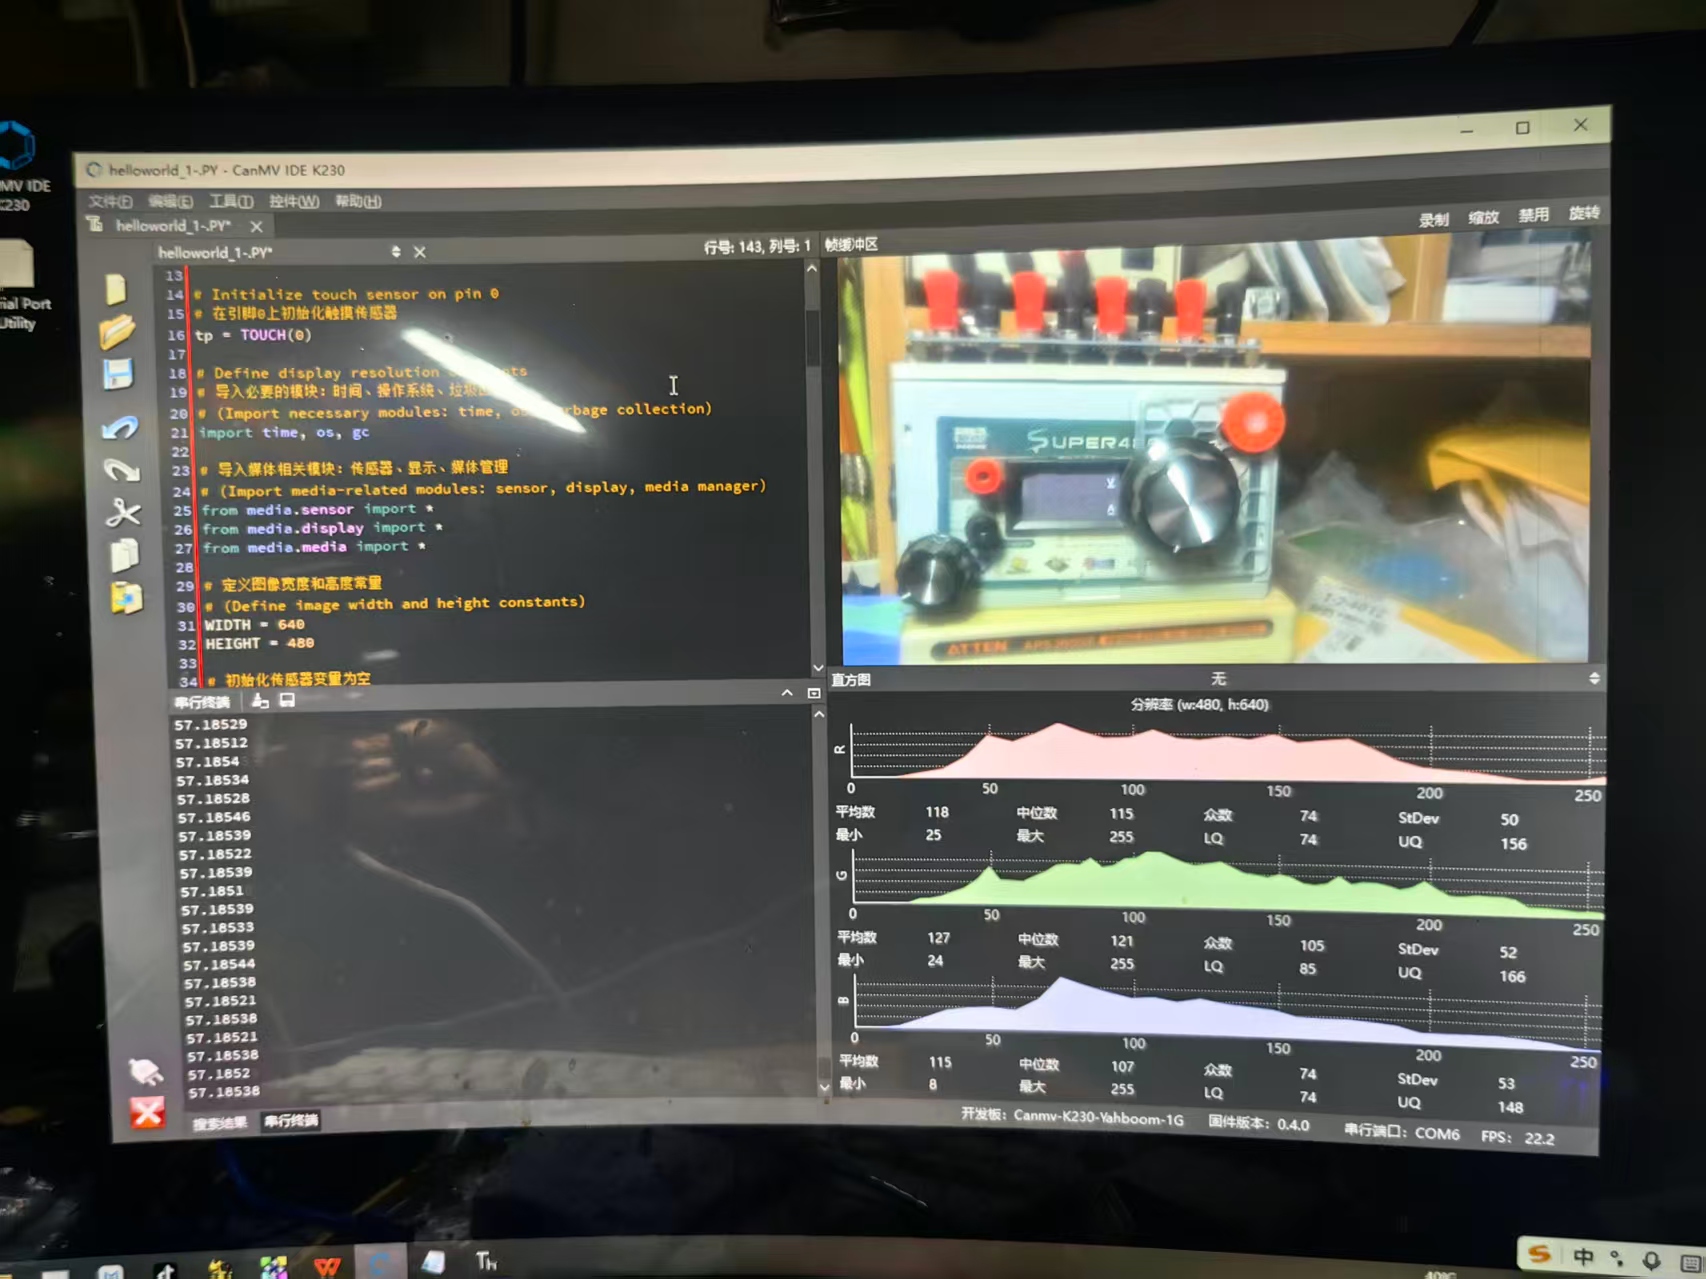Click the New File toolbar icon

[x=116, y=289]
